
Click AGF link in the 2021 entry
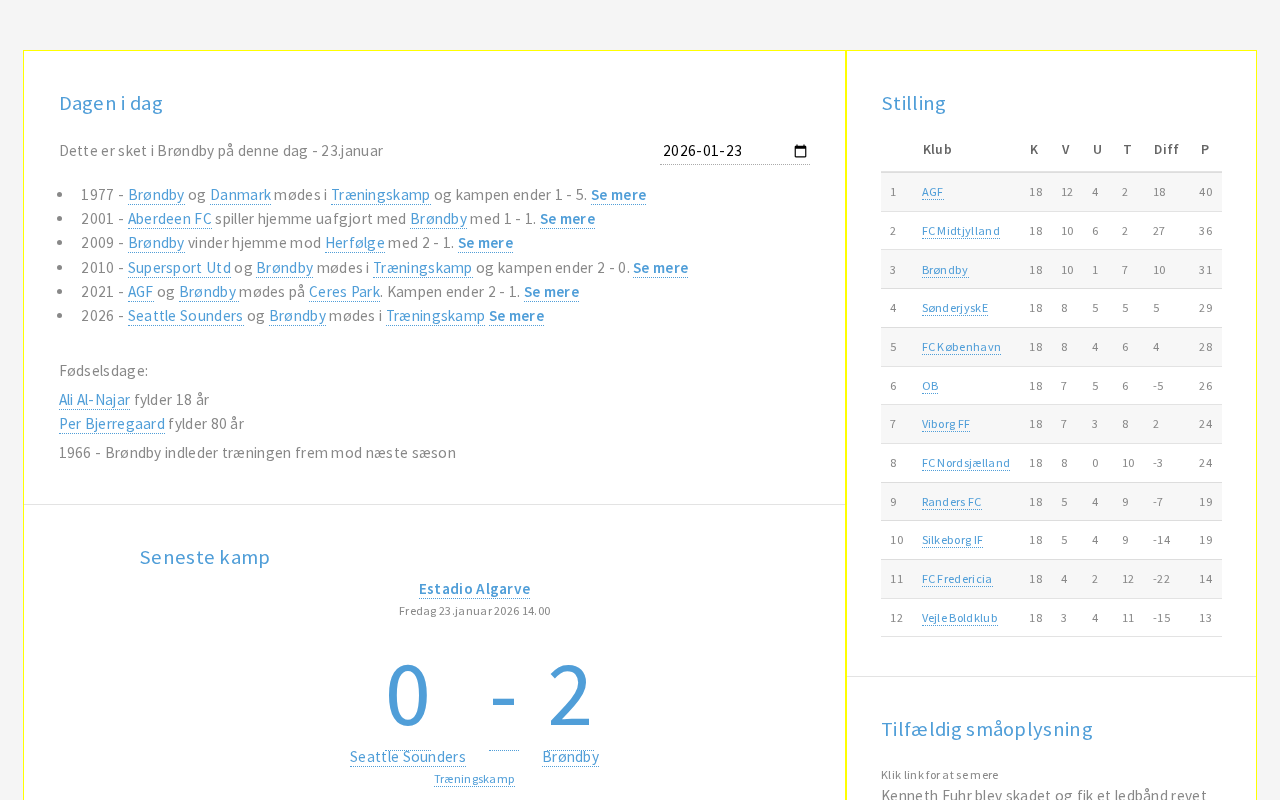click(x=141, y=292)
